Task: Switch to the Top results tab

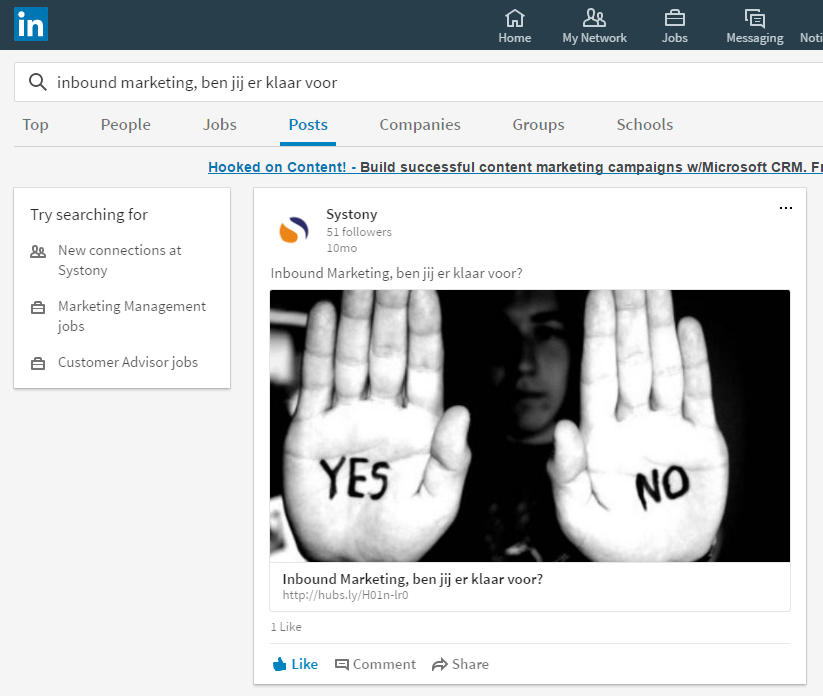Action: pyautogui.click(x=35, y=125)
